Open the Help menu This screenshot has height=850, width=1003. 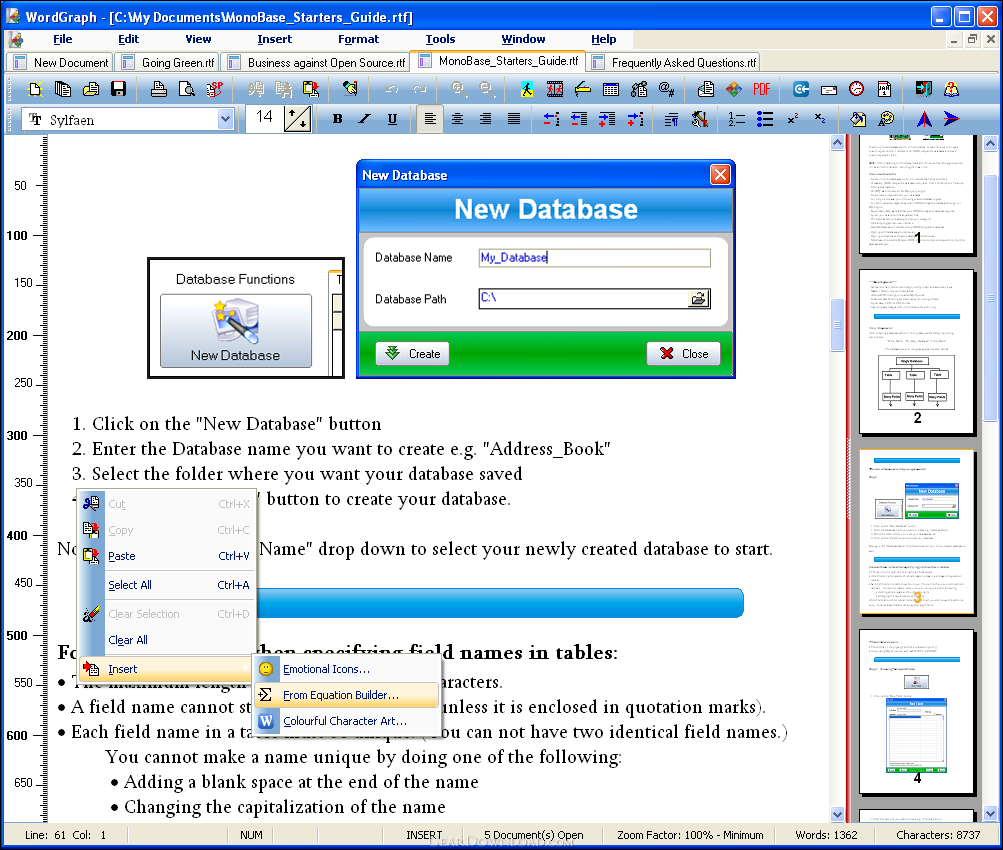point(603,39)
